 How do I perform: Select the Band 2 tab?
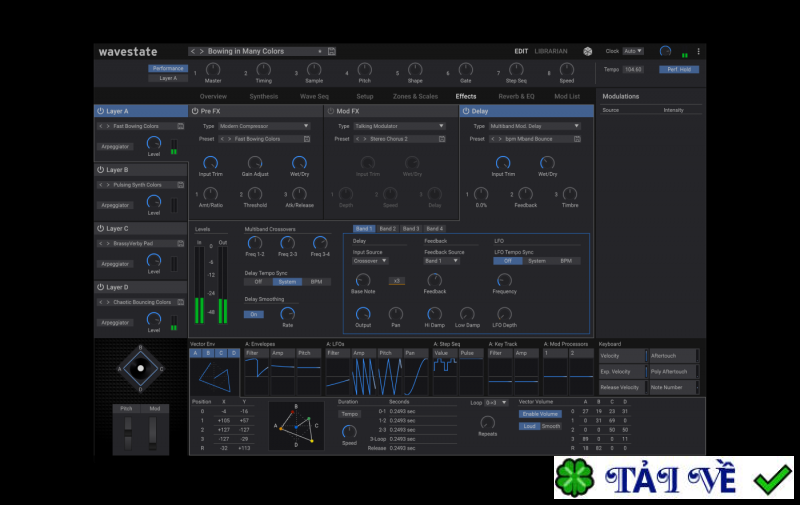point(388,229)
